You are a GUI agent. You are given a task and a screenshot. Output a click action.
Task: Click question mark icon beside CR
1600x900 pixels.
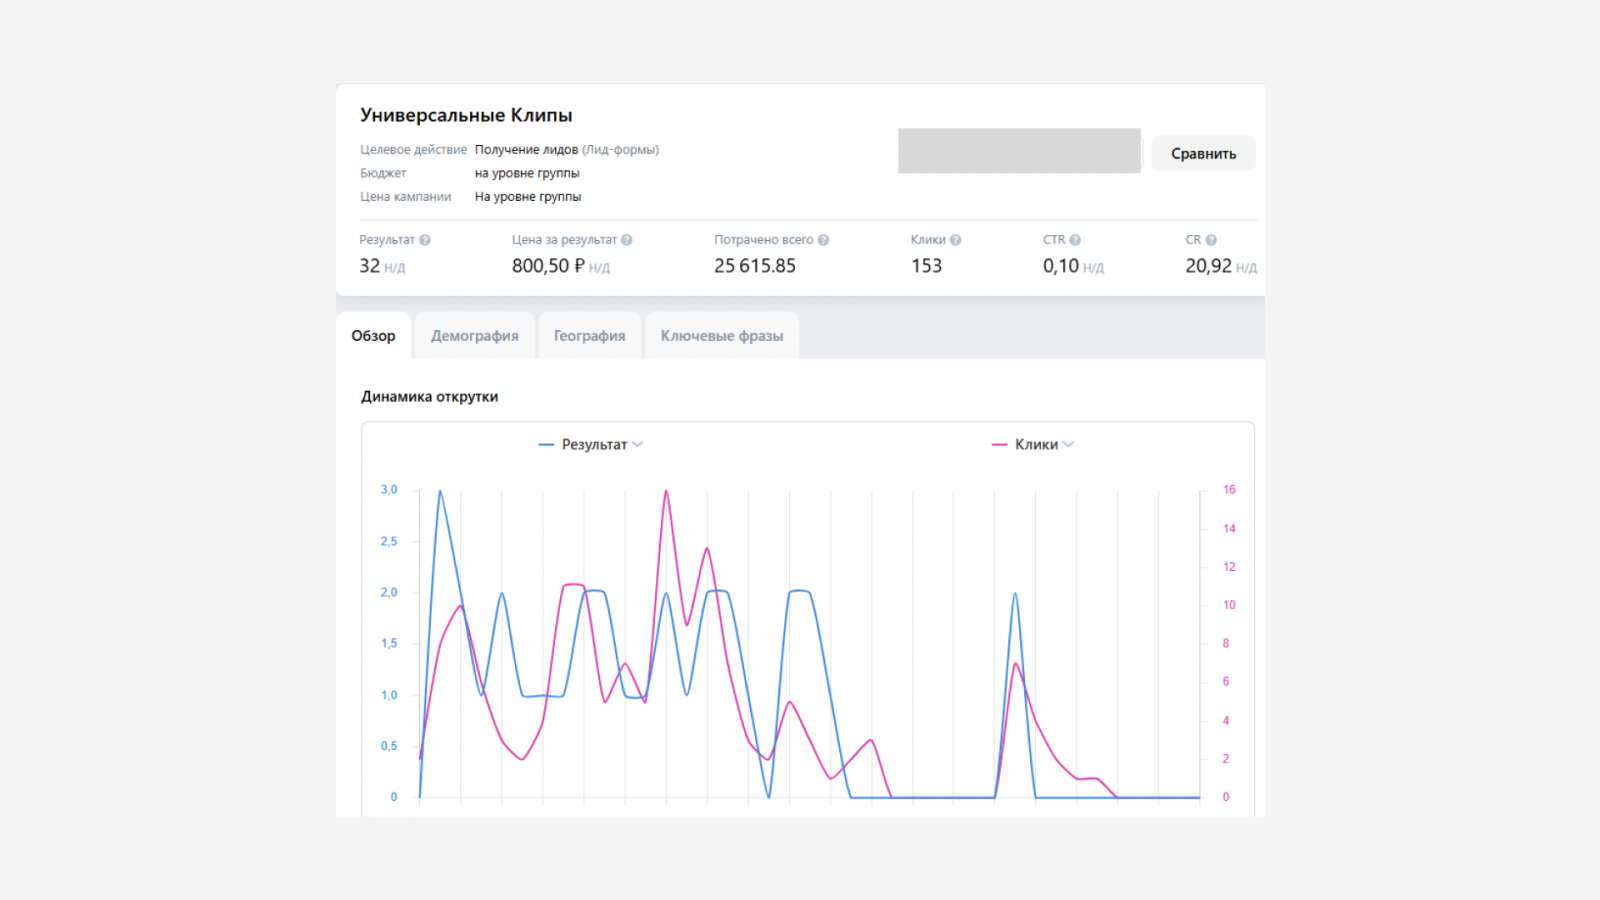pos(1211,240)
